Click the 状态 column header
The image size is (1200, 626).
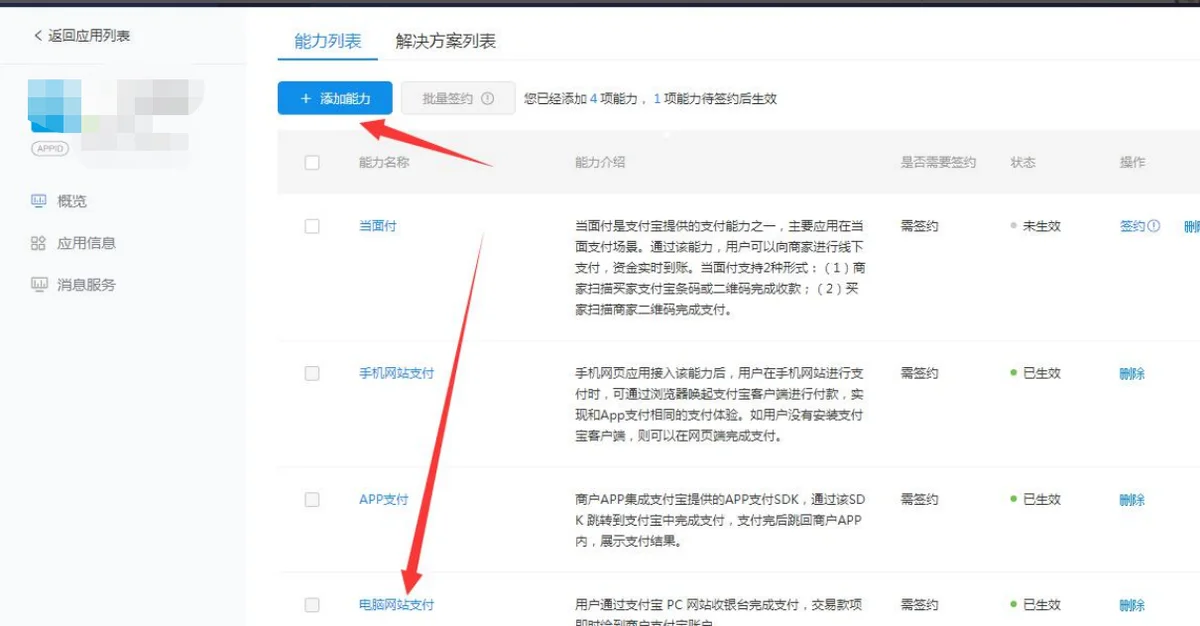(1023, 162)
